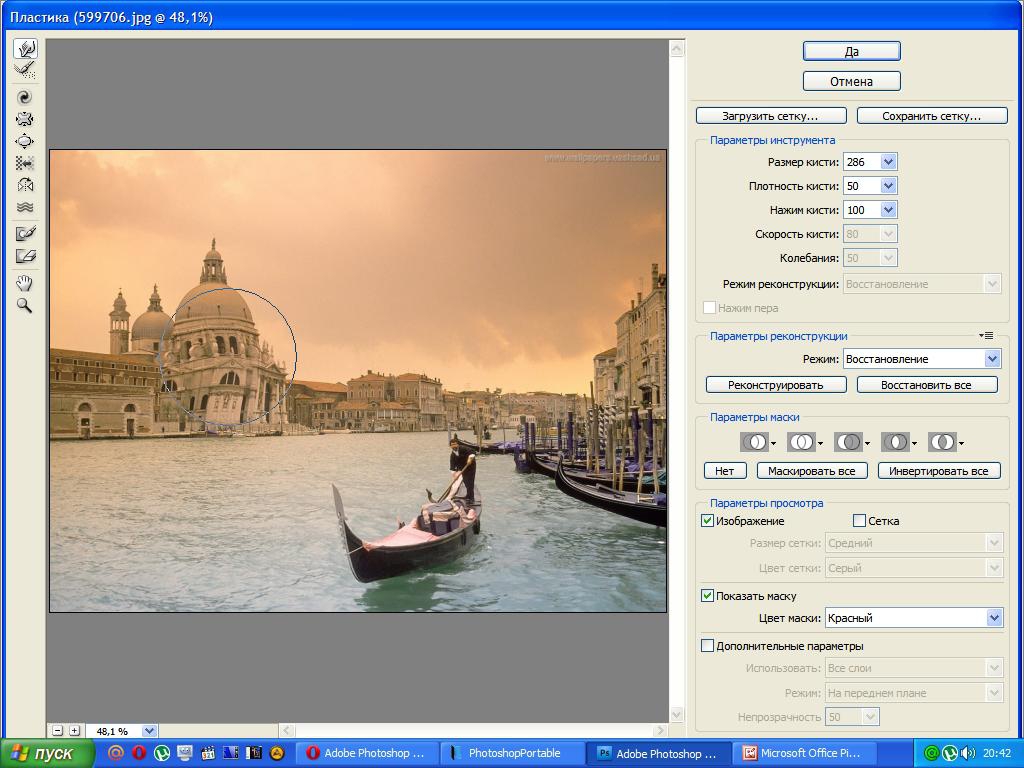This screenshot has height=768, width=1024.
Task: Switch to PhotoshopPortable in the taskbar
Action: pyautogui.click(x=513, y=753)
